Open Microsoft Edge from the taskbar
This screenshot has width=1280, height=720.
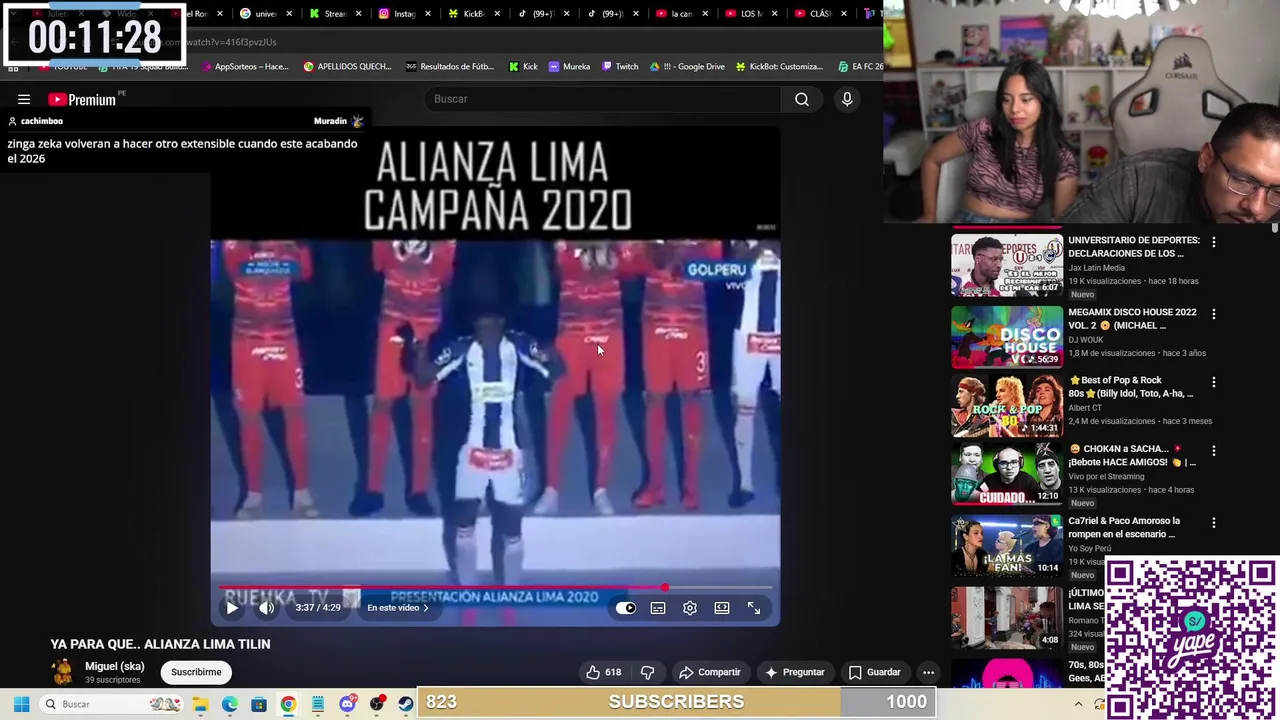(x=229, y=704)
